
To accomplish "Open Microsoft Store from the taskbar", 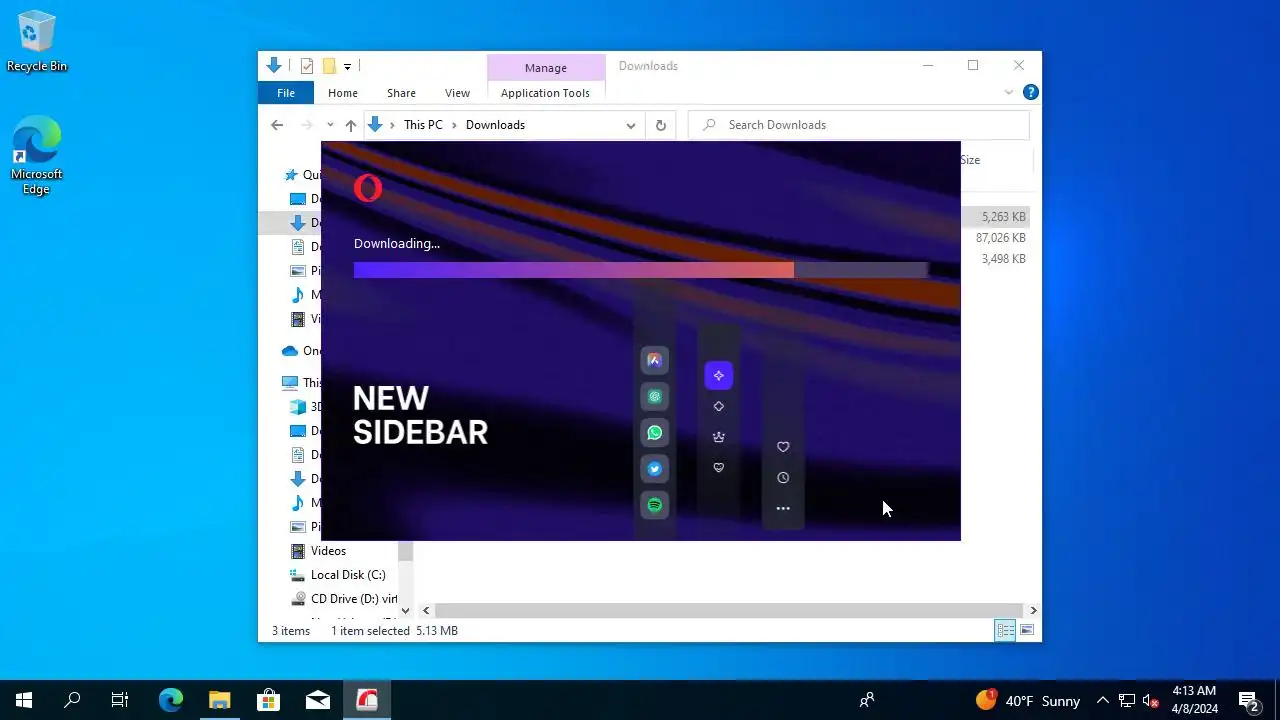I will pos(269,700).
